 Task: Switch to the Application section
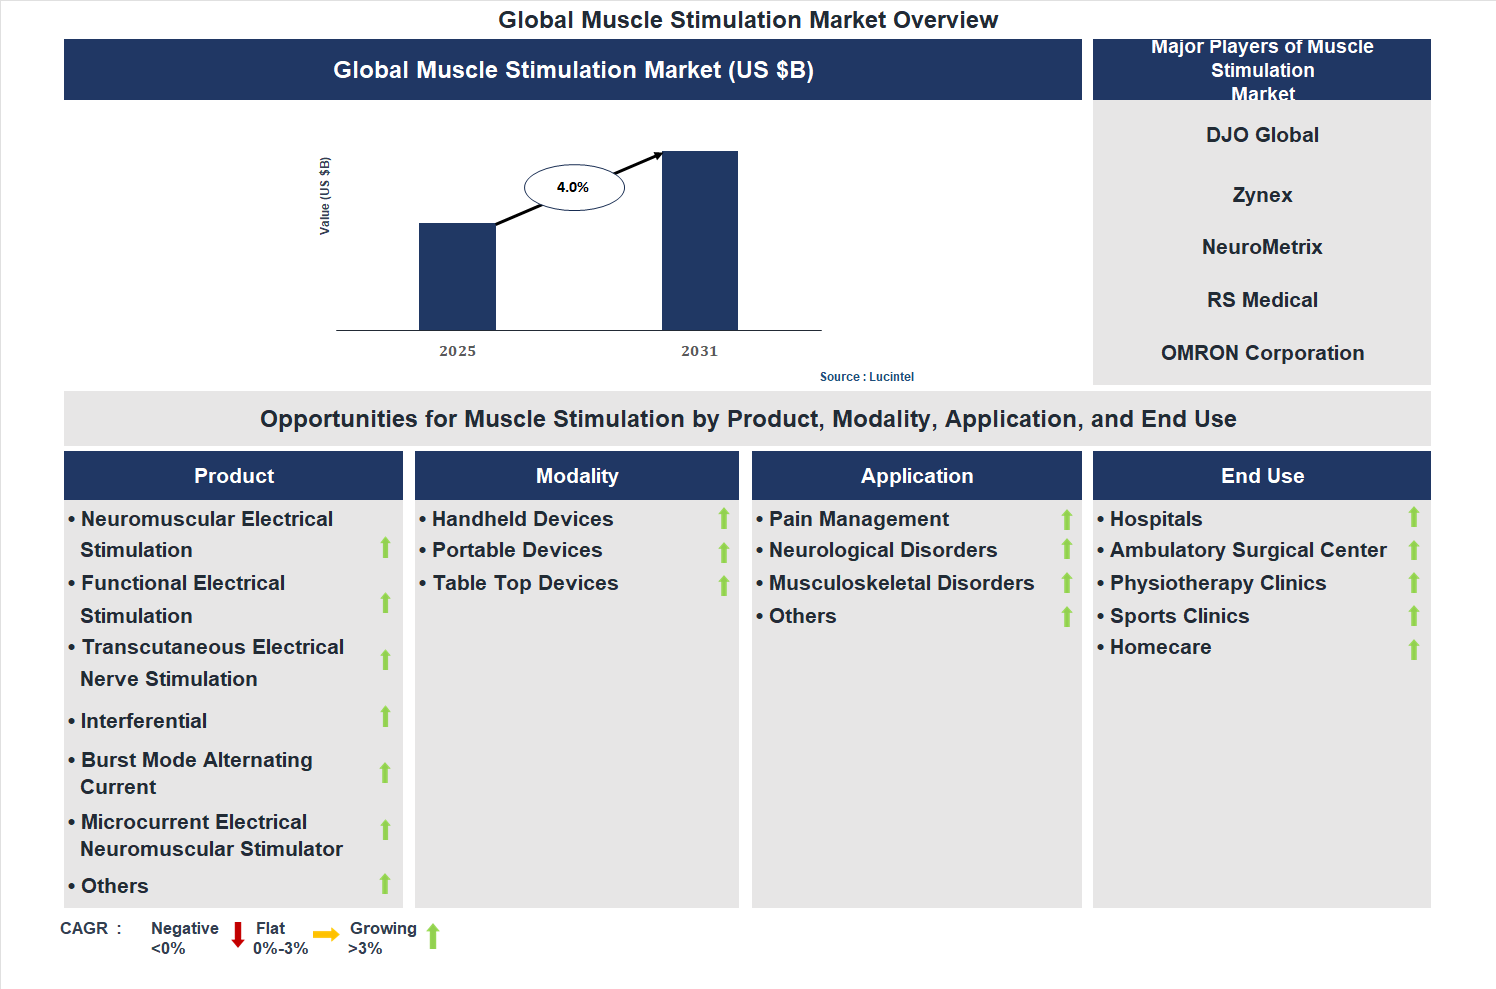click(x=915, y=475)
